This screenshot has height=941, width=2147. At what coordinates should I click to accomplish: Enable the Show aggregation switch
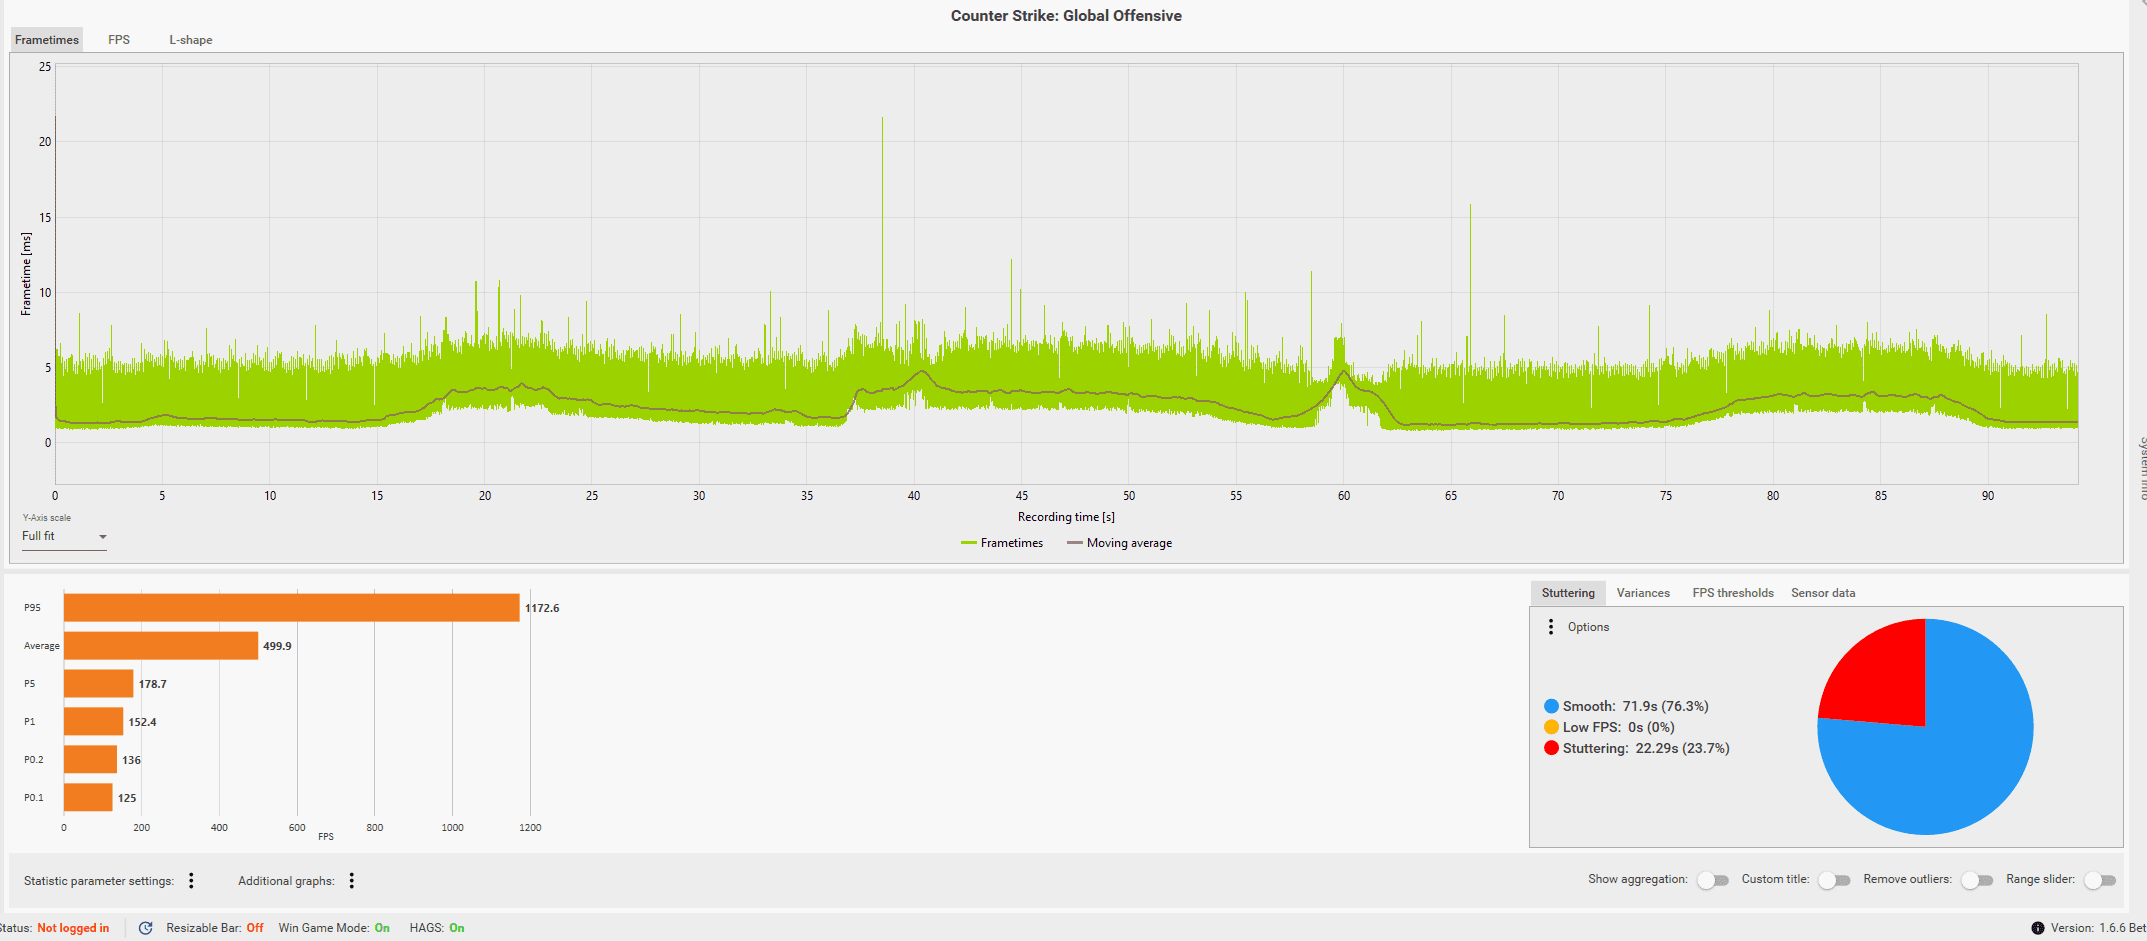[x=1713, y=880]
